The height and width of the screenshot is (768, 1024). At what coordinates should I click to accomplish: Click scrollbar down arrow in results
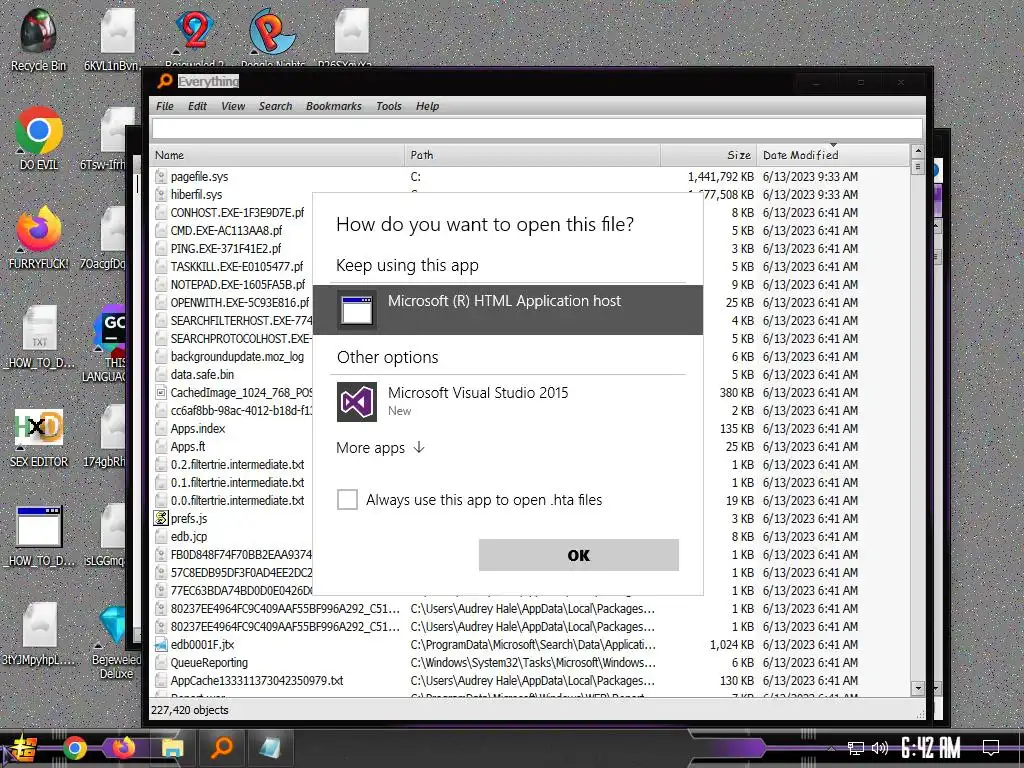pyautogui.click(x=918, y=688)
